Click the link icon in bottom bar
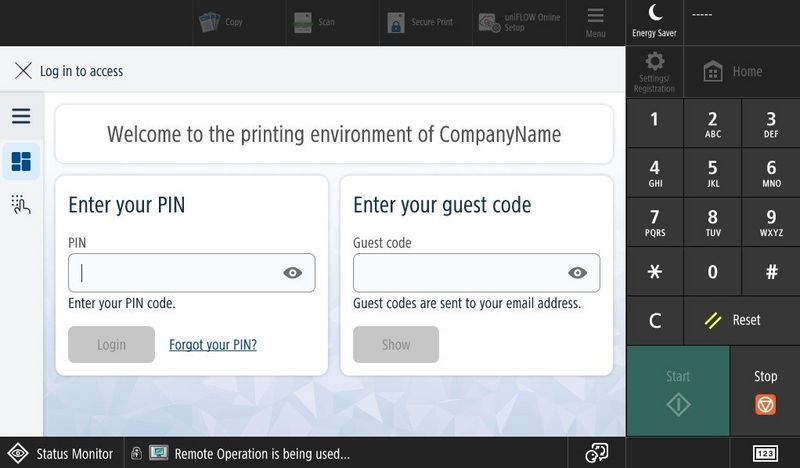The height and width of the screenshot is (468, 800). coord(596,453)
